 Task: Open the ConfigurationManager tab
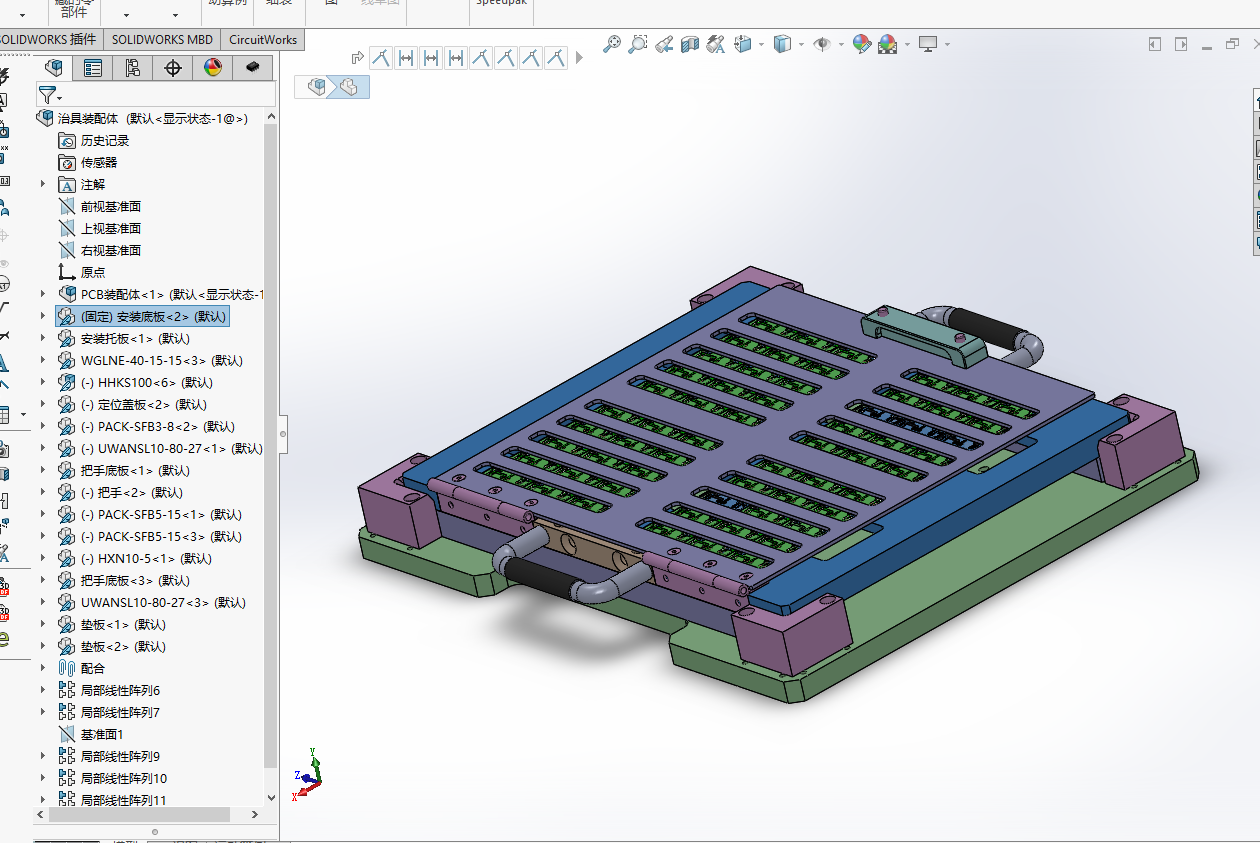[132, 67]
